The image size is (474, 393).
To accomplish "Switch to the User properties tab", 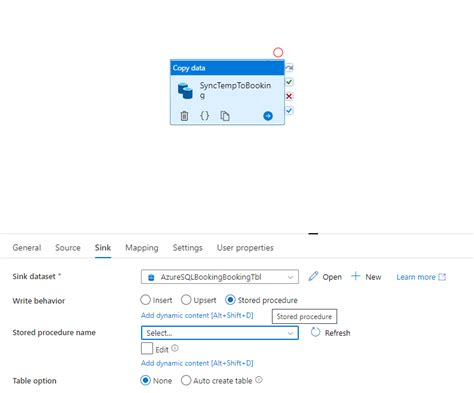I will (245, 248).
